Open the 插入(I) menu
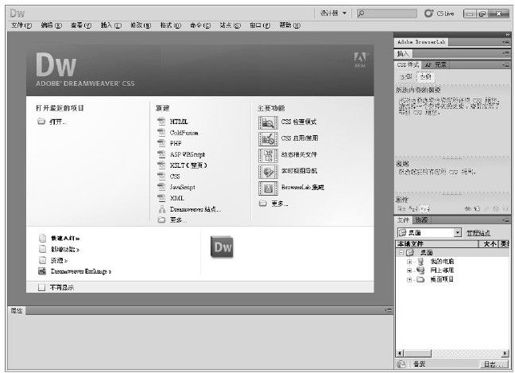The height and width of the screenshot is (373, 515). tap(111, 25)
